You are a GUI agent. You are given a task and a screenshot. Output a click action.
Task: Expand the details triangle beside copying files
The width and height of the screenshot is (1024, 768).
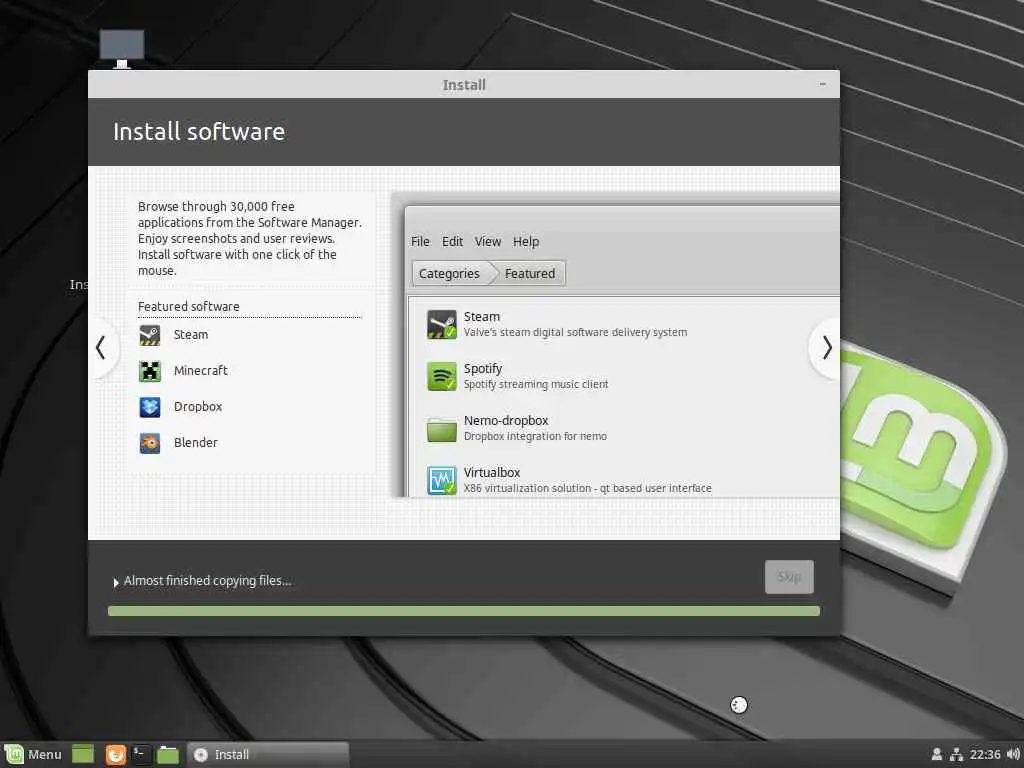pos(116,582)
